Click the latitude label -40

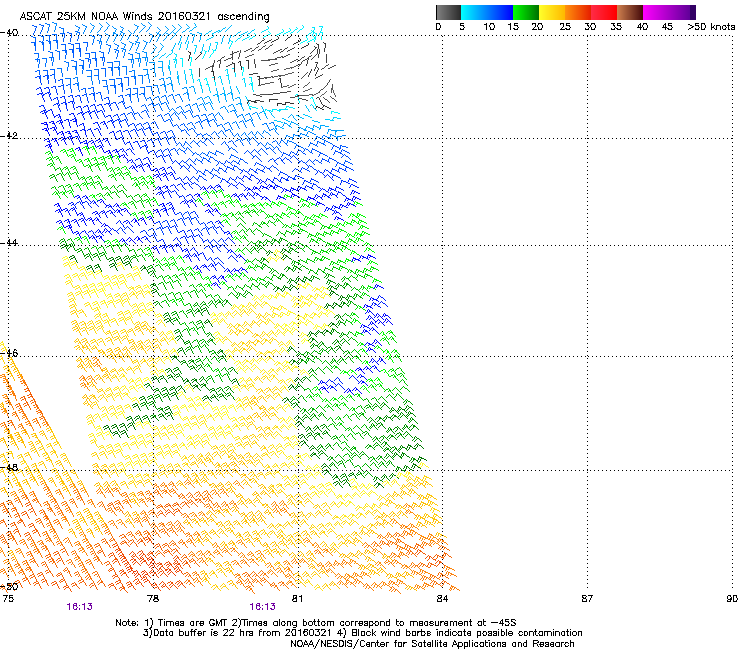(9, 33)
